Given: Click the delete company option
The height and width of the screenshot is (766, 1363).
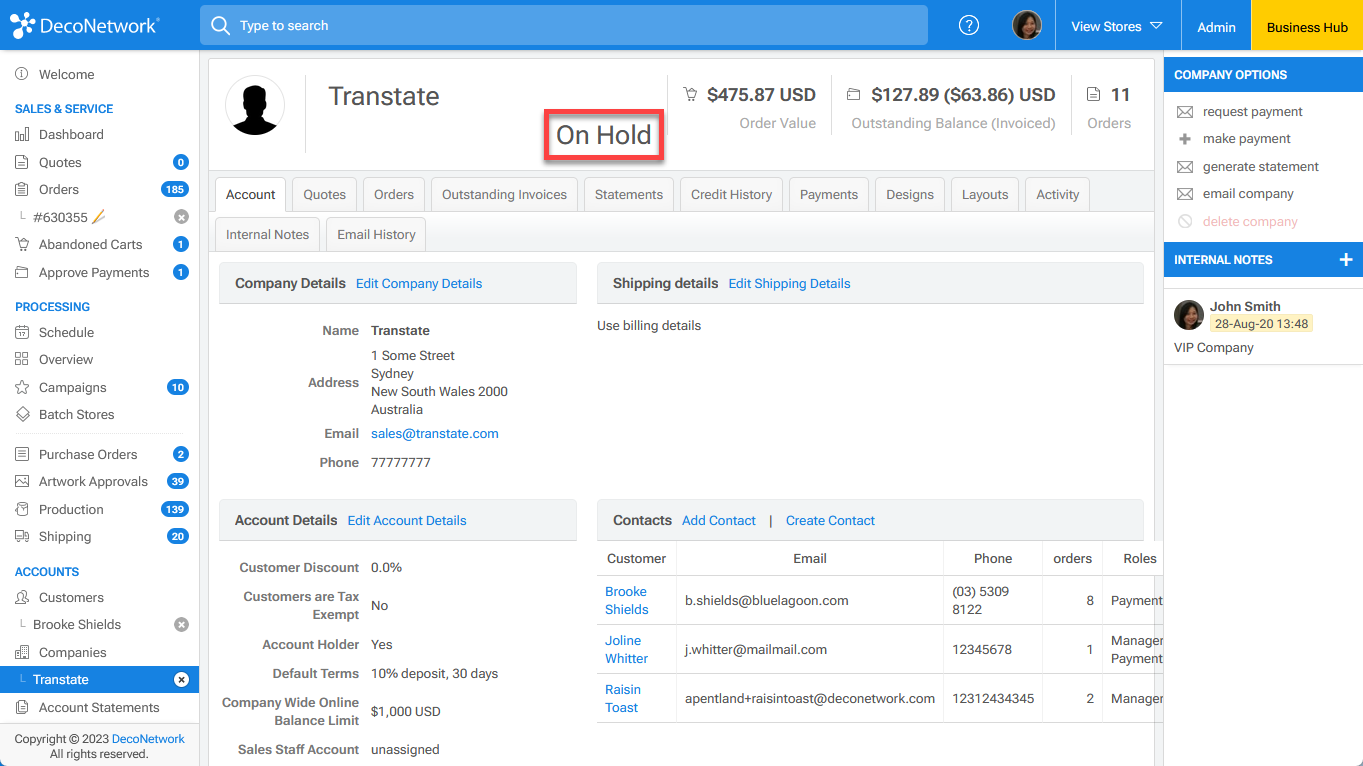Looking at the screenshot, I should click(x=1250, y=222).
